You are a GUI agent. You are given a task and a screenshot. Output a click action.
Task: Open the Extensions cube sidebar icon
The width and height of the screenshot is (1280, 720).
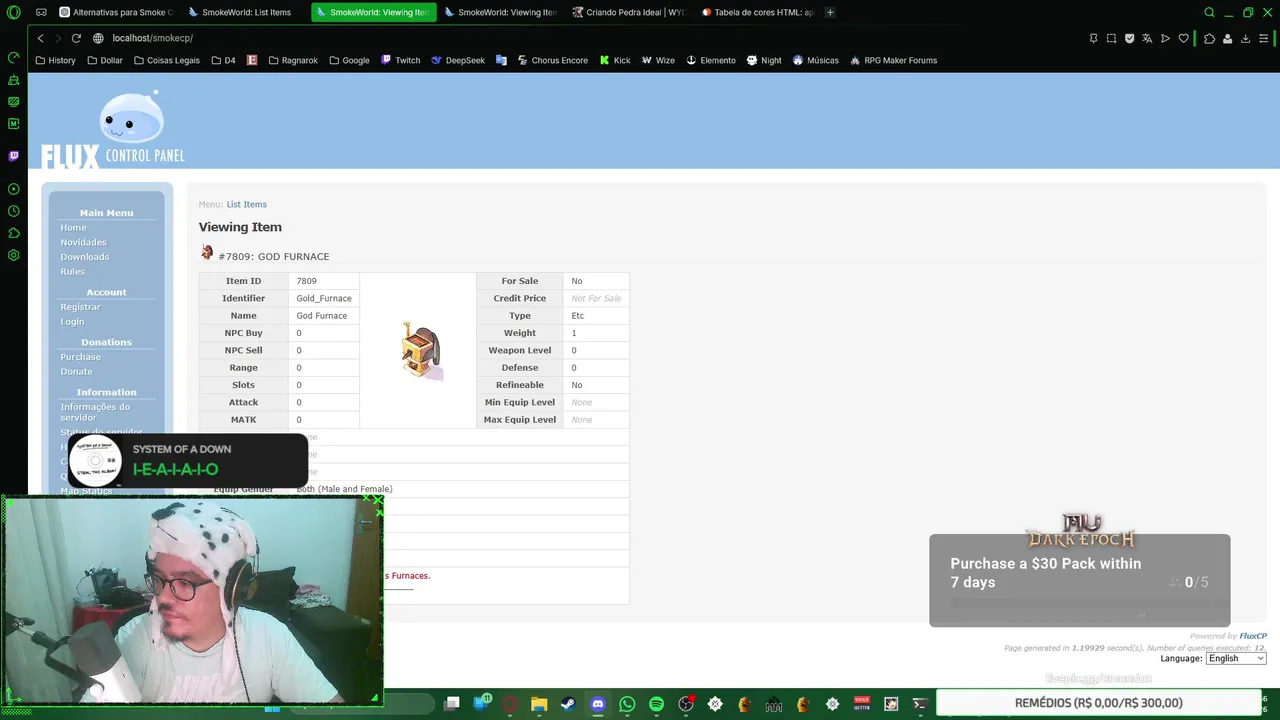coord(13,233)
